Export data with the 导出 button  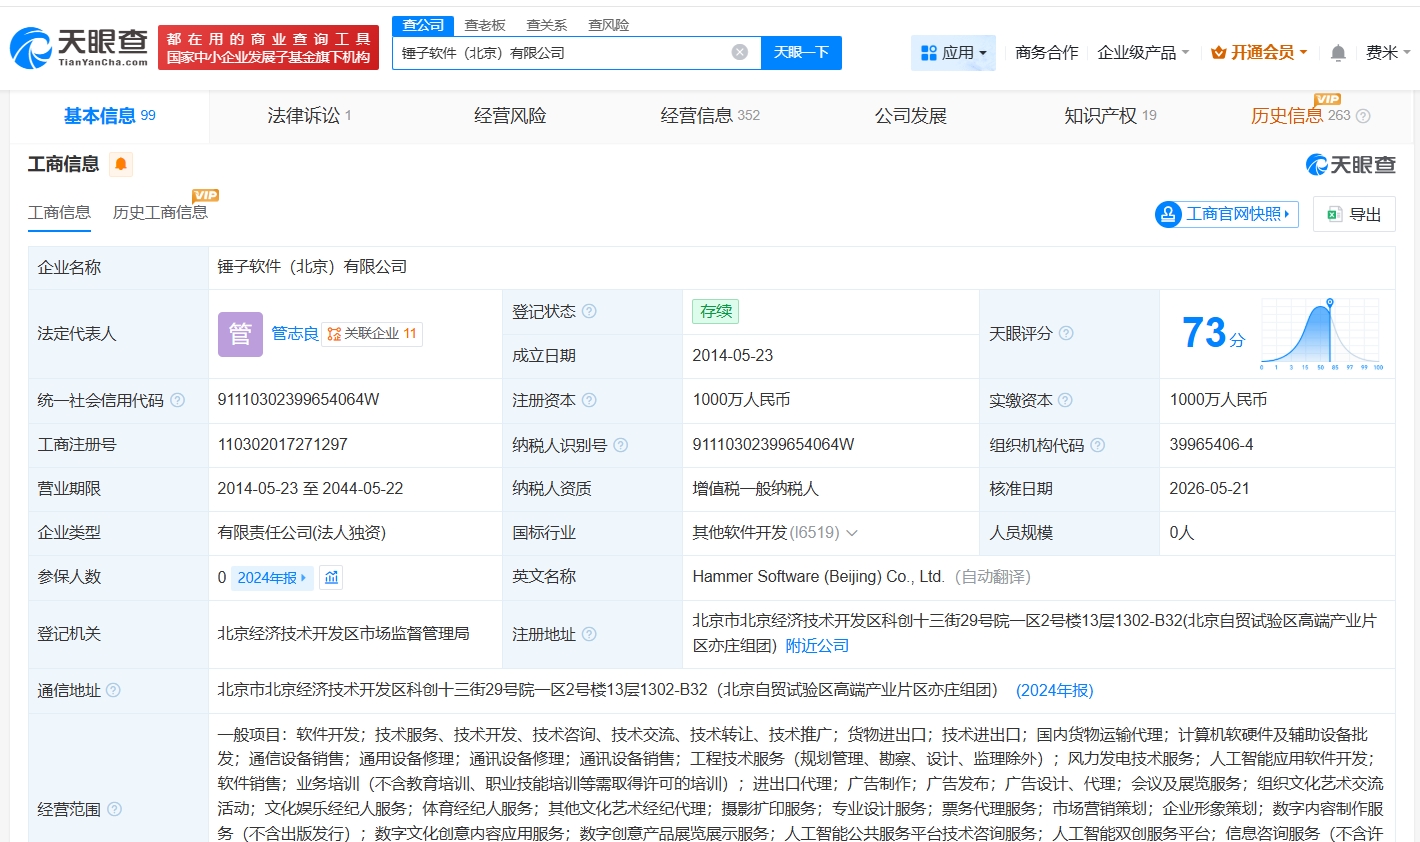tap(1354, 214)
